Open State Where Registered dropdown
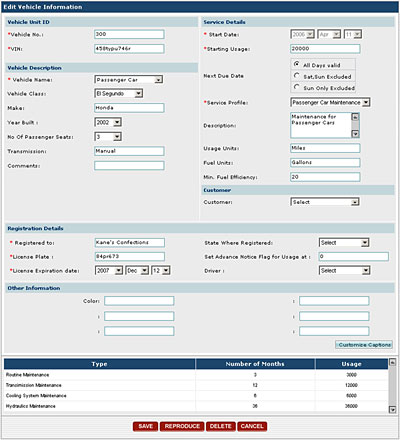This screenshot has height=440, width=400. [344, 243]
